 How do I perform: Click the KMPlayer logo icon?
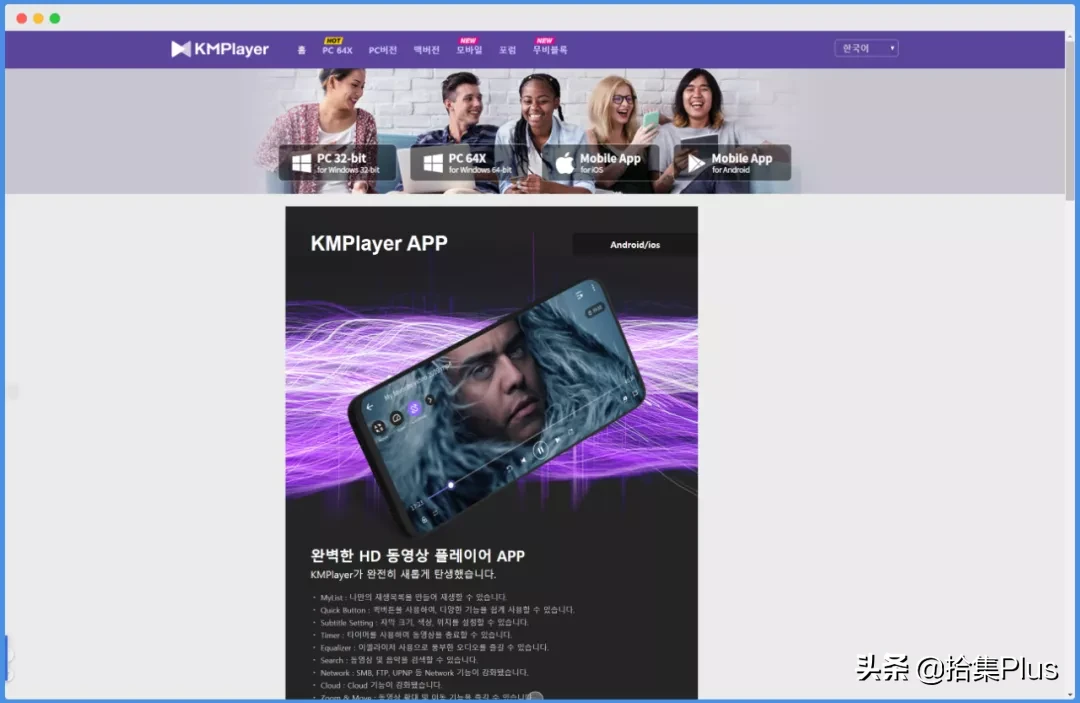pyautogui.click(x=181, y=49)
